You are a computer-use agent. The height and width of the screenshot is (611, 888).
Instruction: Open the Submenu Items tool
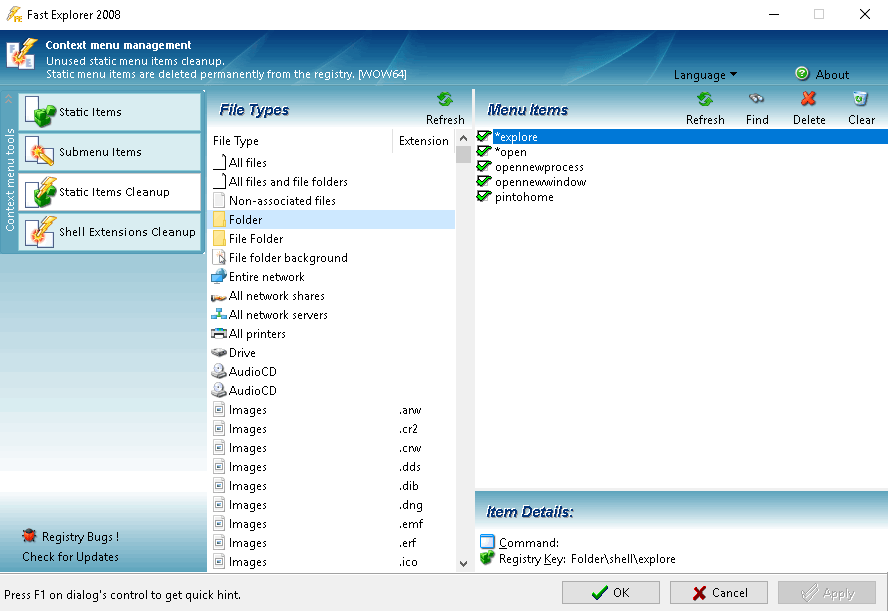(110, 152)
